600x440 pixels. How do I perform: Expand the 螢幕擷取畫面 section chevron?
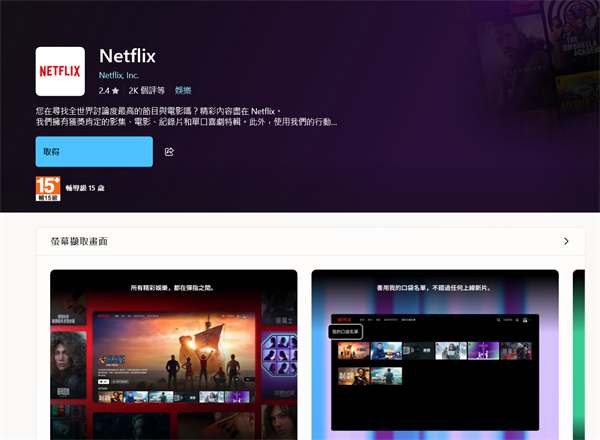click(x=566, y=241)
